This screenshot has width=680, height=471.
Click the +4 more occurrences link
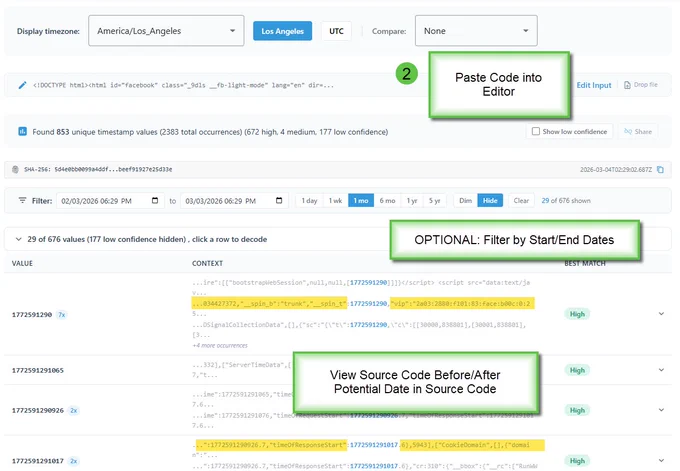(220, 345)
